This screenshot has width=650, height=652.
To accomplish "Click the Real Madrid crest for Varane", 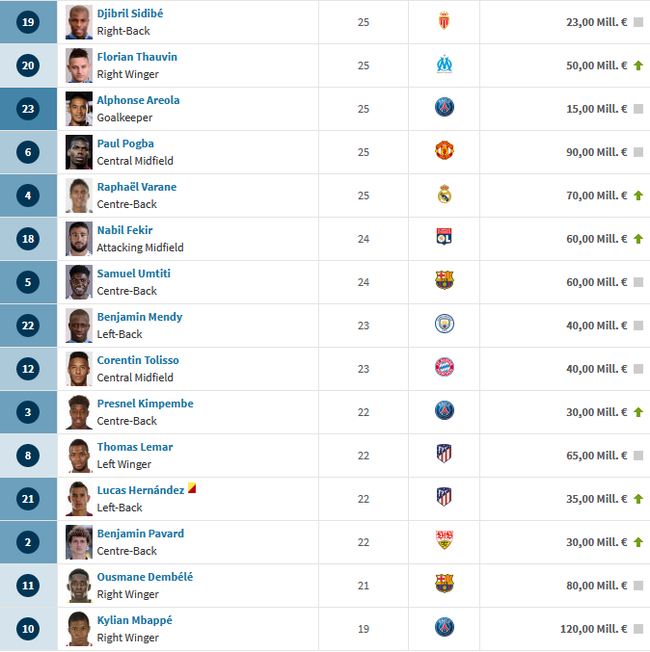I will (x=444, y=194).
